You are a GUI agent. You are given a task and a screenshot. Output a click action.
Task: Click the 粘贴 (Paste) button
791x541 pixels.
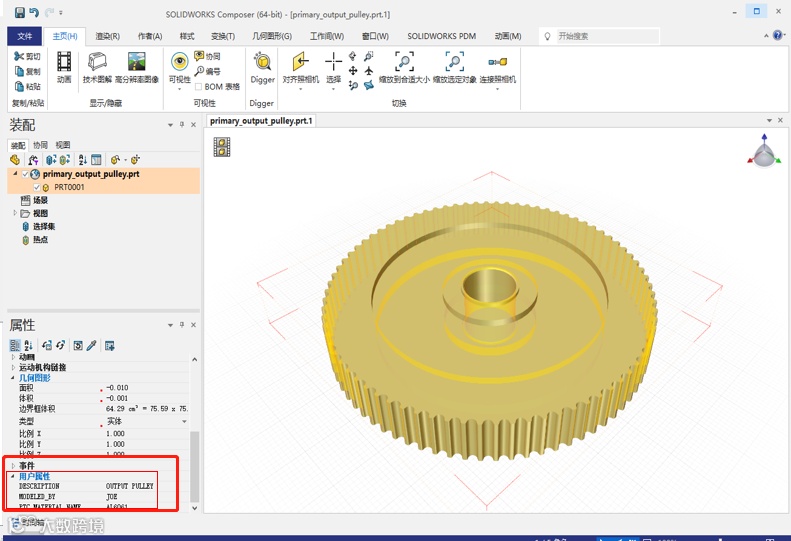(27, 86)
